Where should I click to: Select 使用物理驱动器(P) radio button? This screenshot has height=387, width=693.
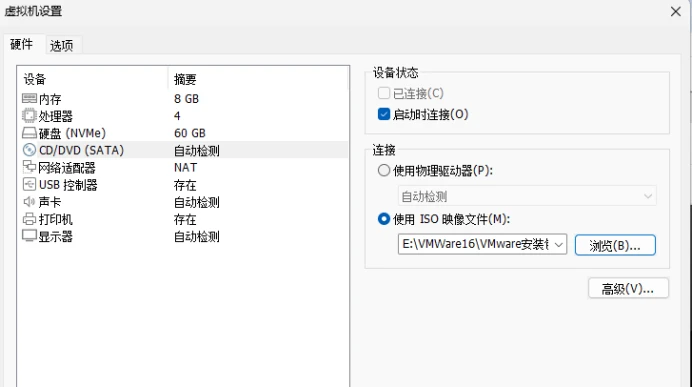tap(384, 171)
